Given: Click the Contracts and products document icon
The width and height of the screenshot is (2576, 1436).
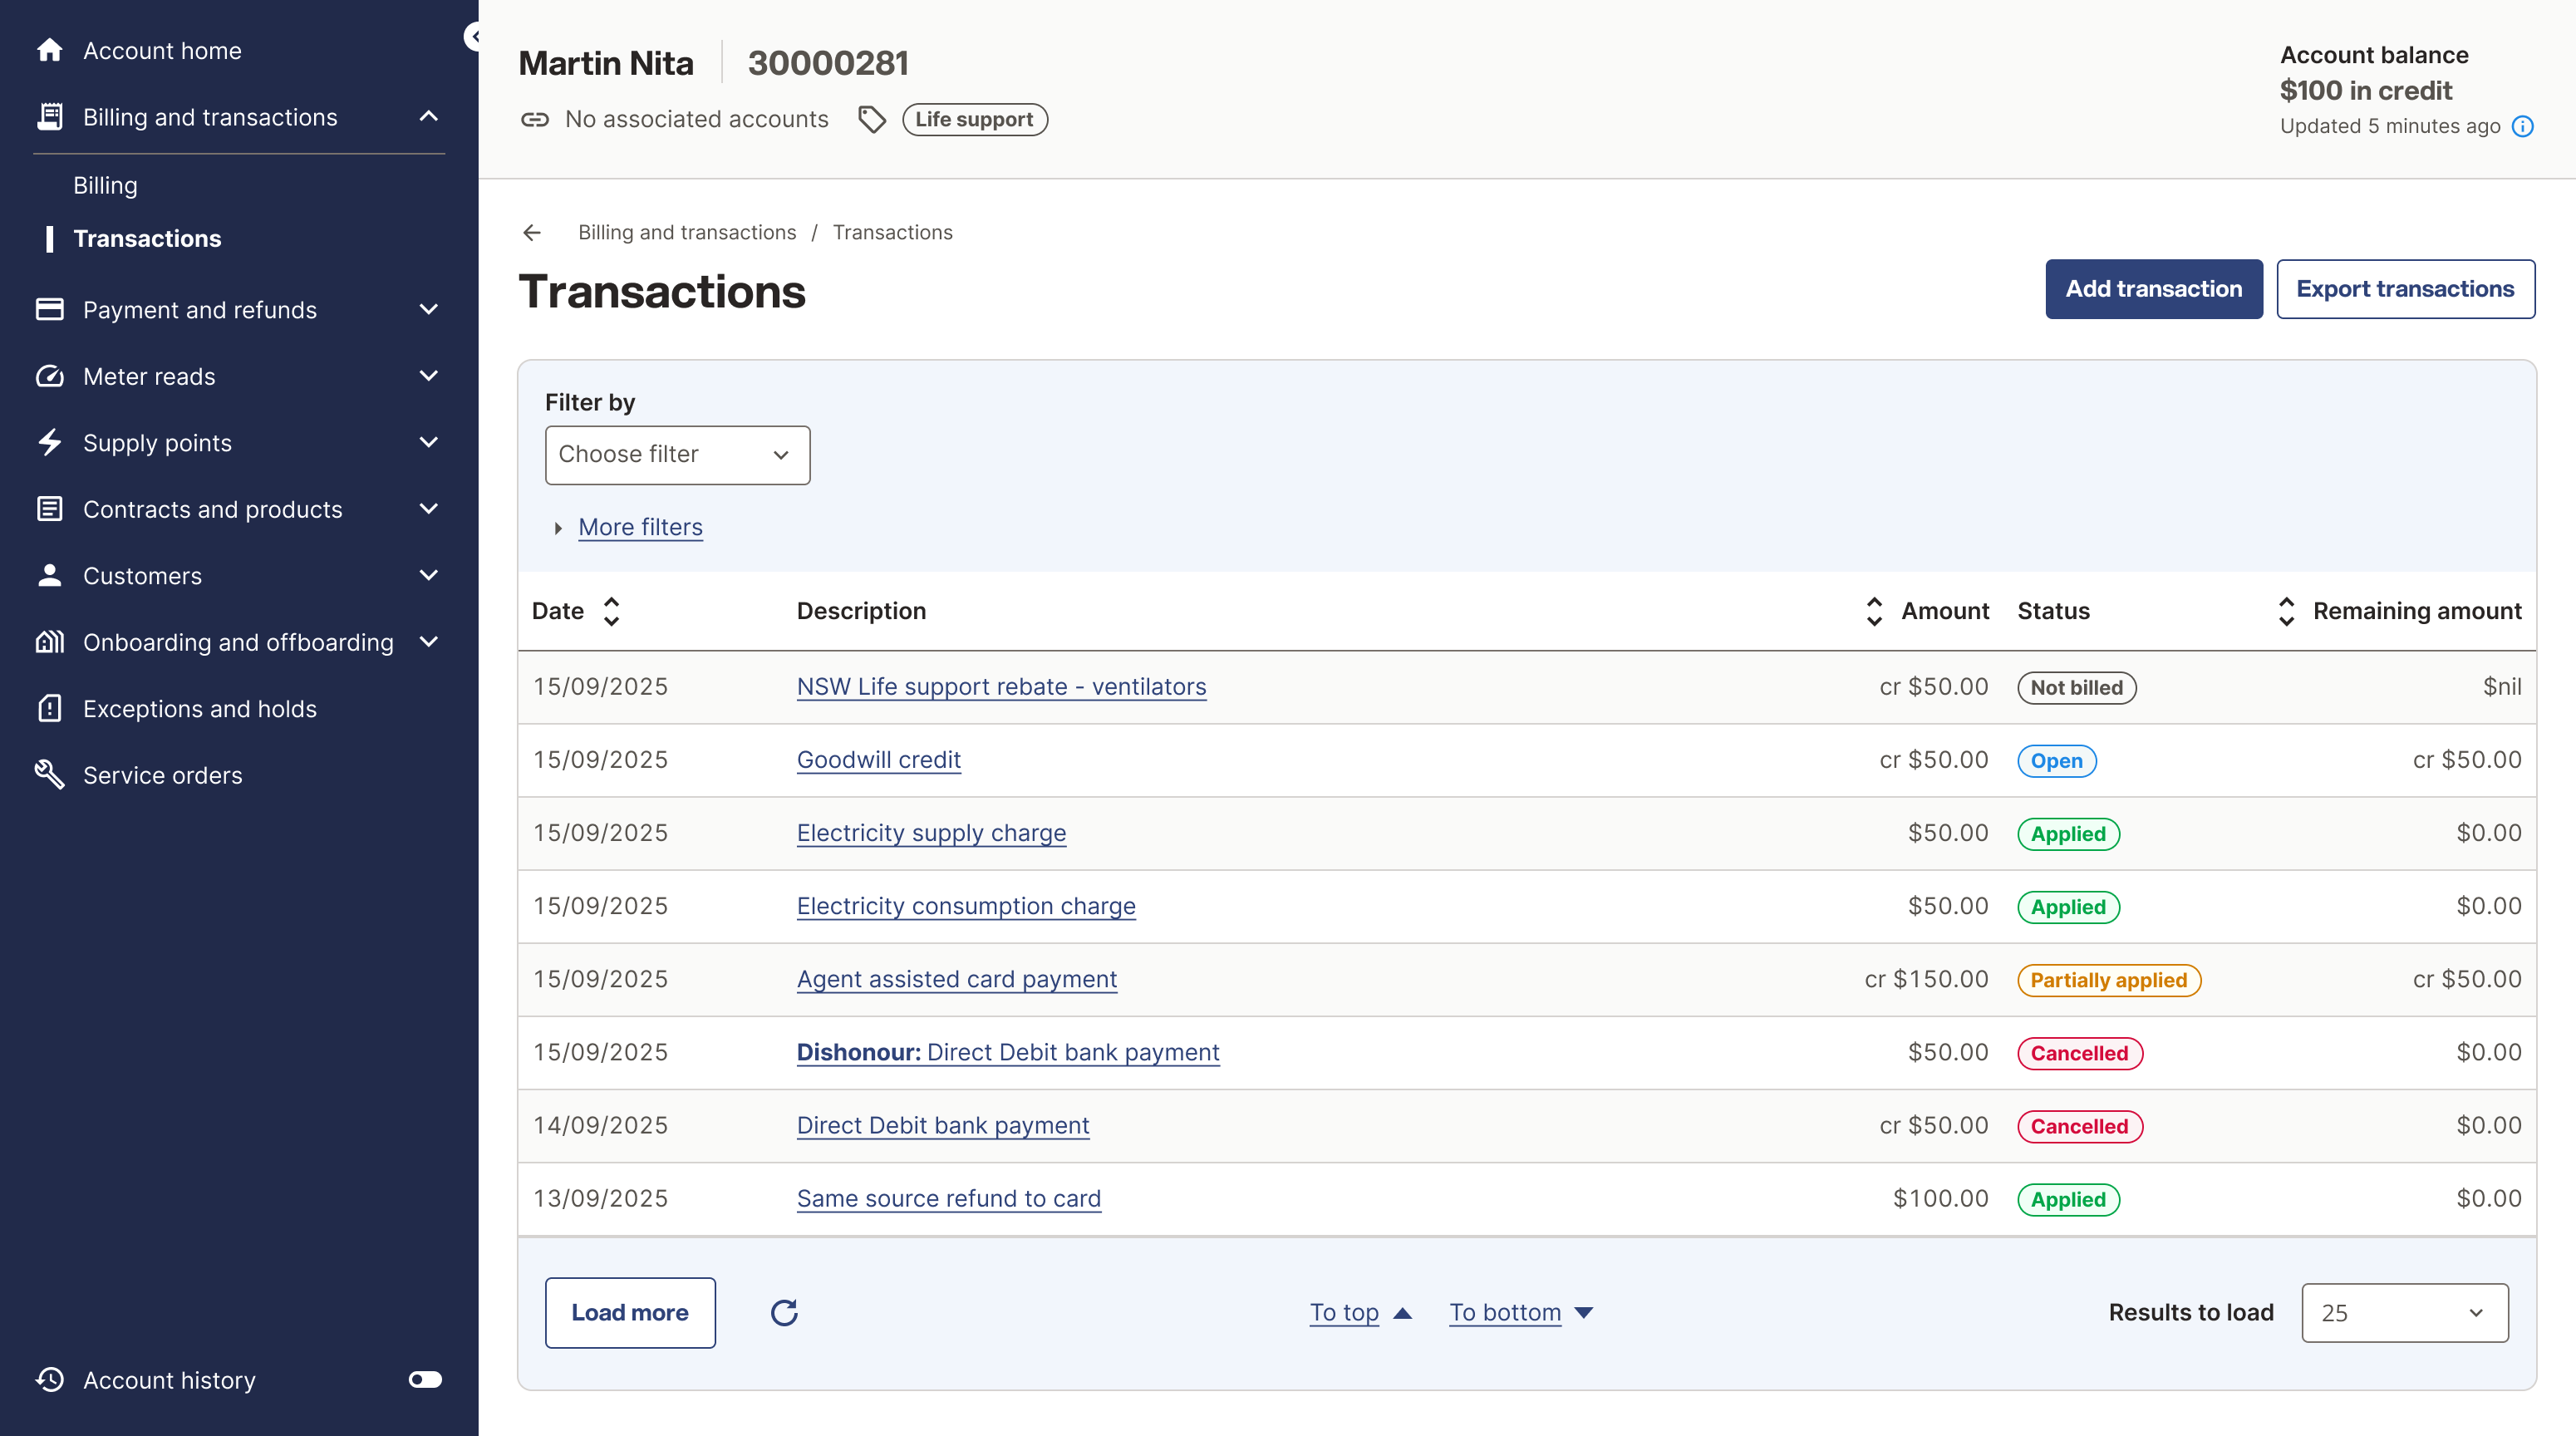Looking at the screenshot, I should (x=49, y=509).
